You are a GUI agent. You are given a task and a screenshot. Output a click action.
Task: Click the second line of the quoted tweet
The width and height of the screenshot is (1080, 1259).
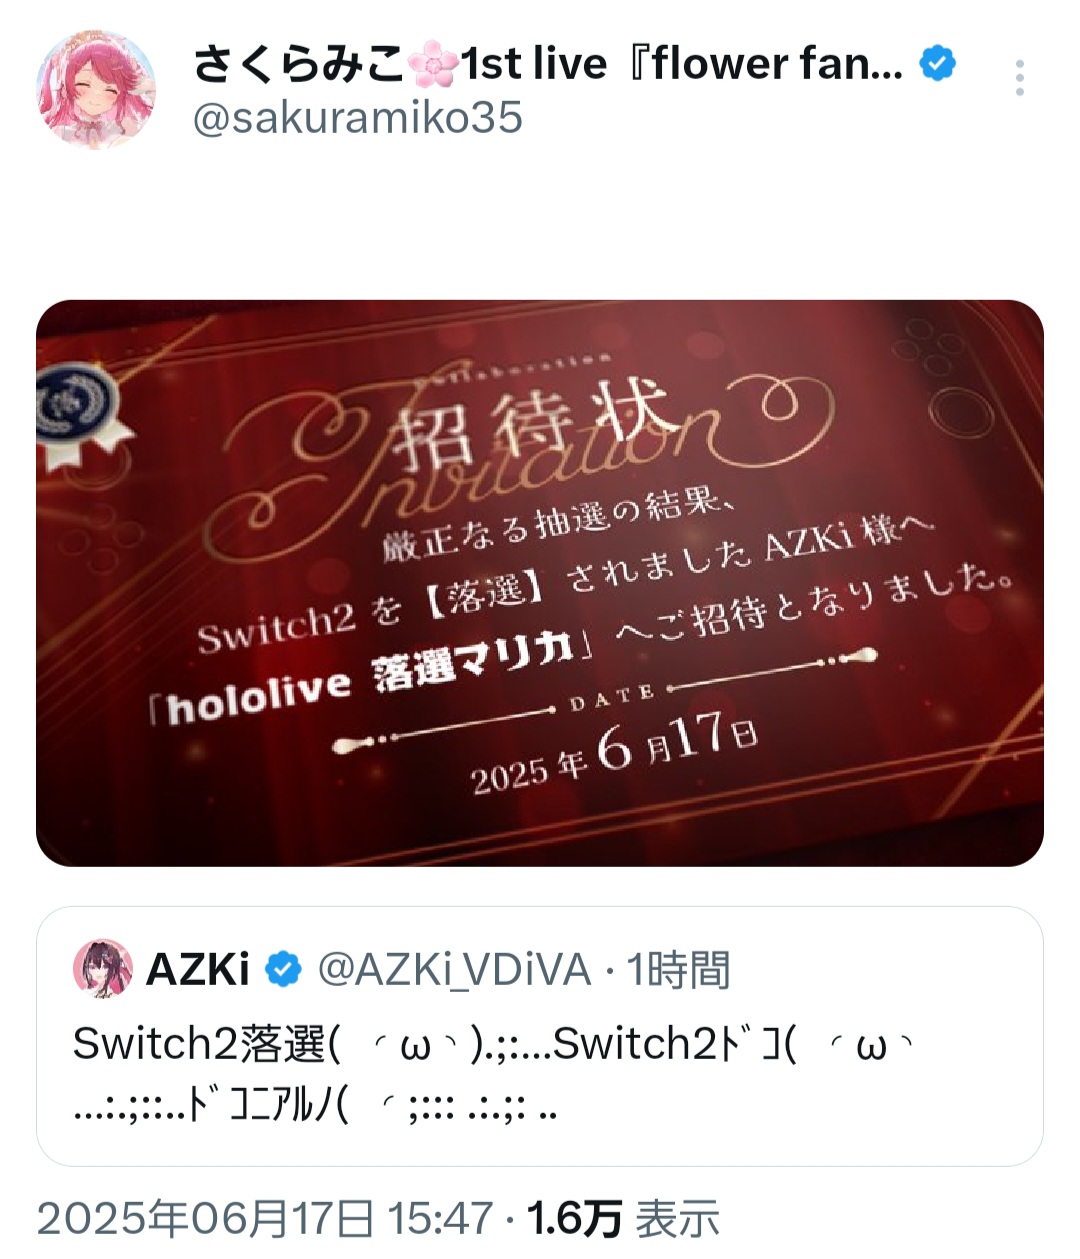pyautogui.click(x=315, y=1107)
